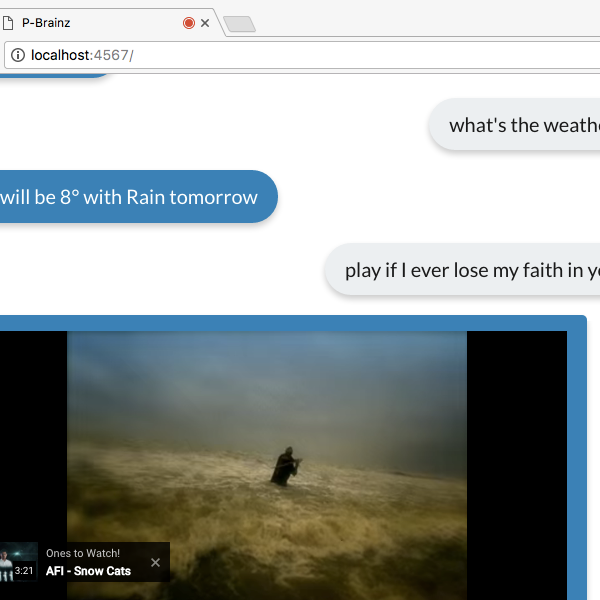
Task: Dismiss the AFI - Snow Cats suggestion card
Action: click(x=155, y=563)
